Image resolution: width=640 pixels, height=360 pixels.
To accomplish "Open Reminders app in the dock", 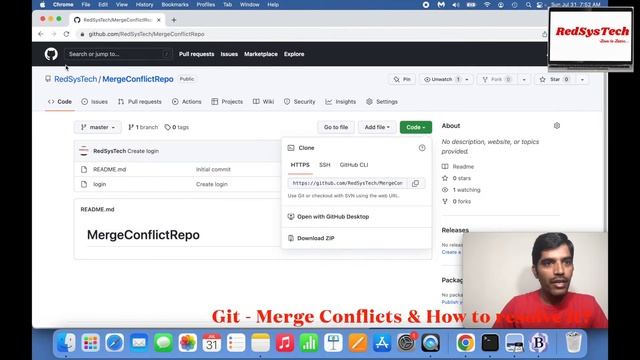I will pyautogui.click(x=236, y=342).
